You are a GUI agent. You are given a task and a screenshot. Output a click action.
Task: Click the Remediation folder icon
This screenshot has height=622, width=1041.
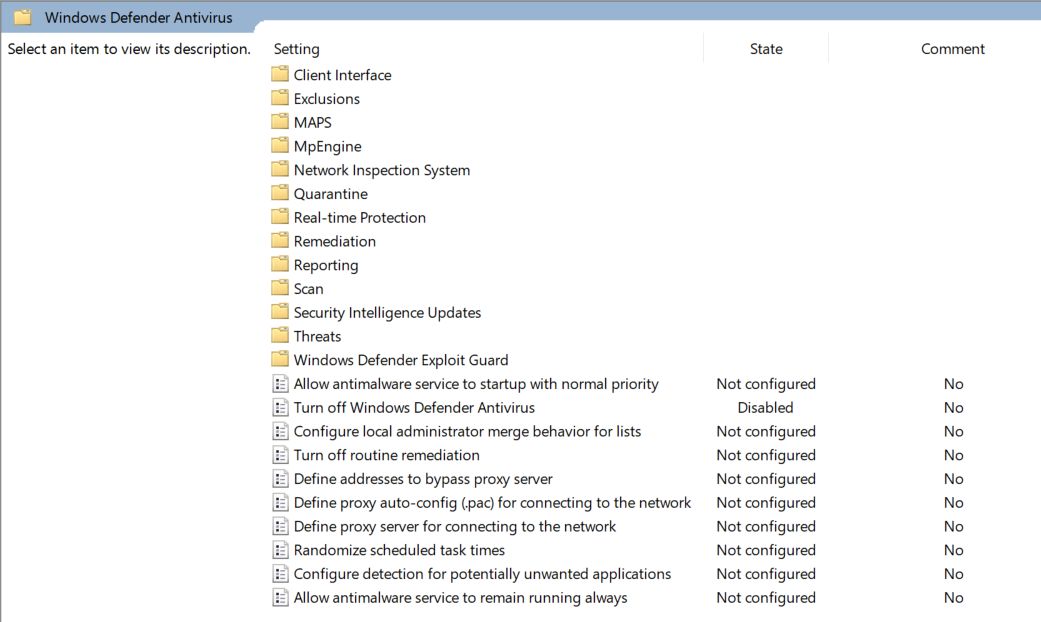pyautogui.click(x=280, y=240)
